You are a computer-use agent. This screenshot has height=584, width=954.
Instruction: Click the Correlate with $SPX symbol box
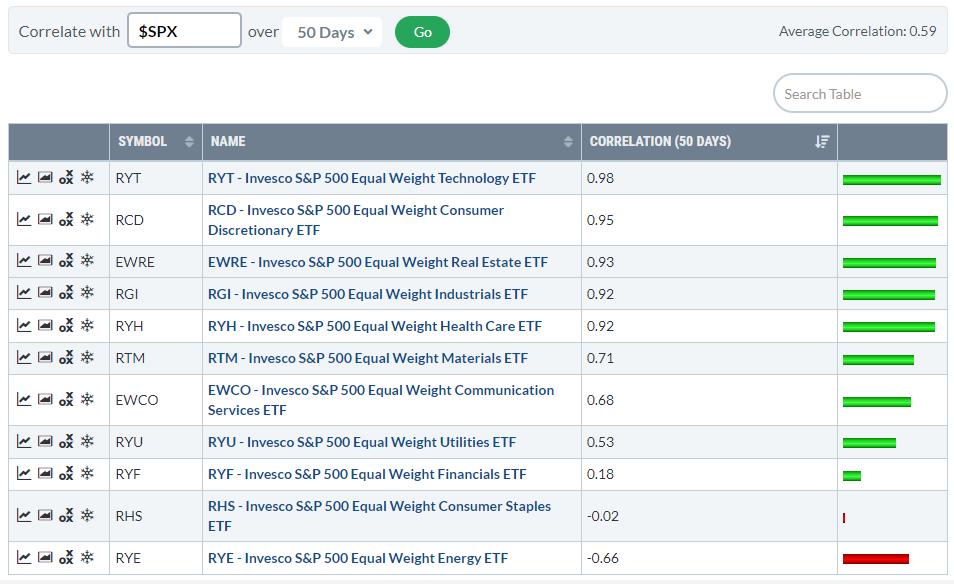tap(184, 31)
